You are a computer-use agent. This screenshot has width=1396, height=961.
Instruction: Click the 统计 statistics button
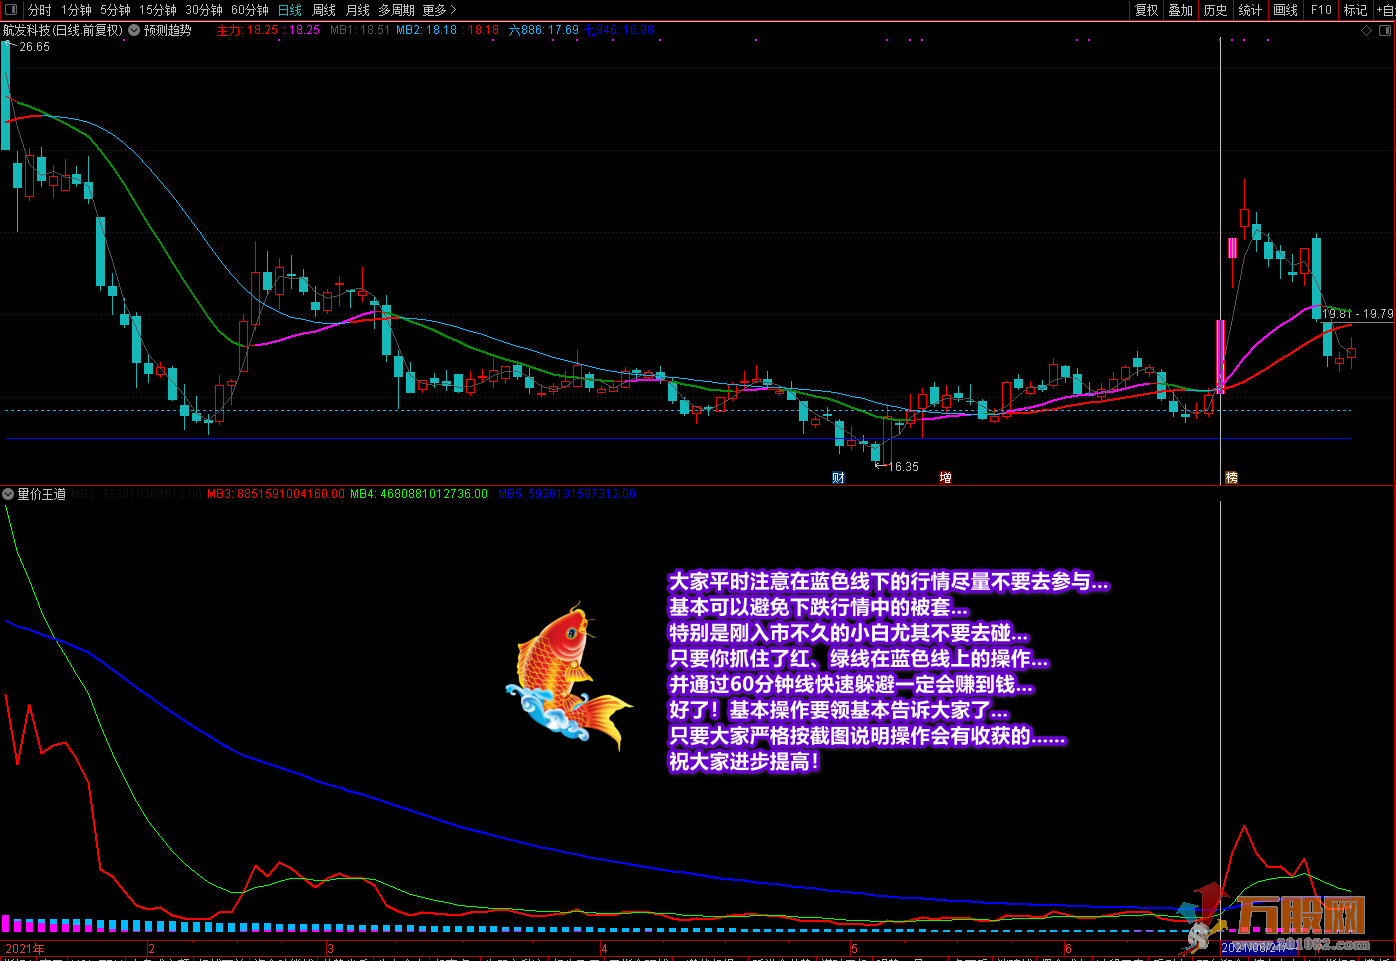(1250, 10)
